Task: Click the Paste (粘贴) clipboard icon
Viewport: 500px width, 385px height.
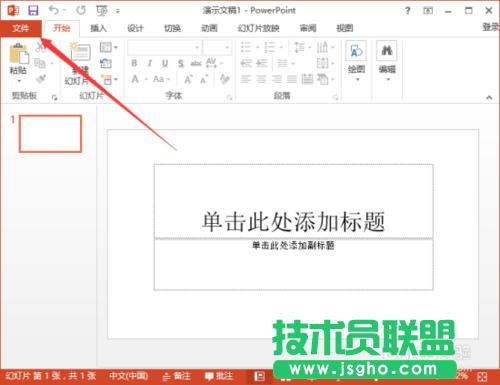Action: pos(18,53)
